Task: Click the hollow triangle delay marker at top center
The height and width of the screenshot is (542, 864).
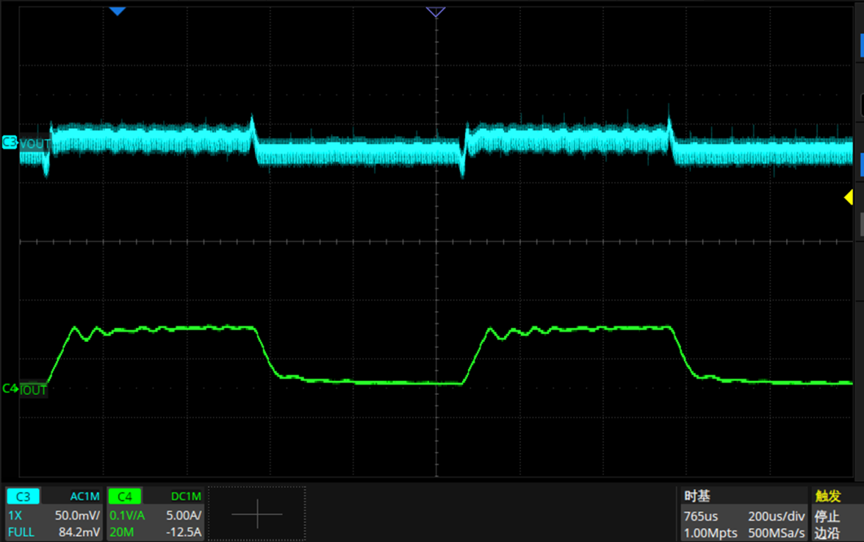Action: 435,12
